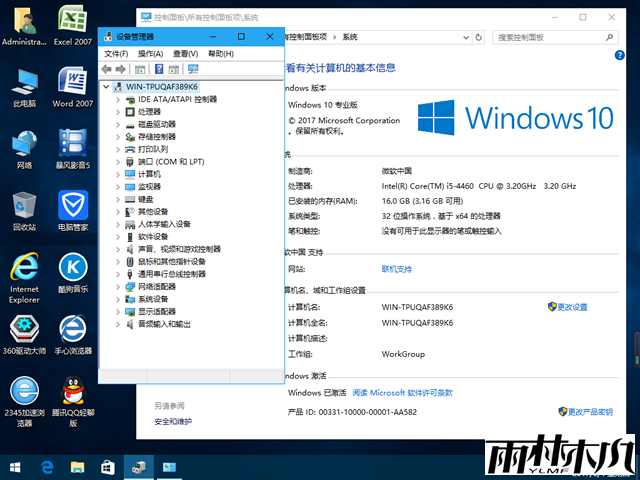The width and height of the screenshot is (640, 480).
Task: Expand the 显示适配器 device category
Action: click(117, 311)
